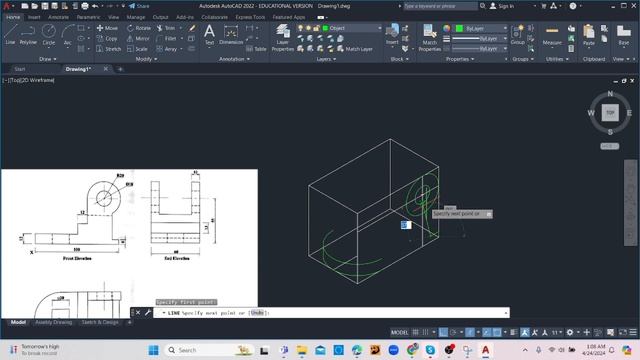
Task: Open Layer Properties manager
Action: point(282,38)
